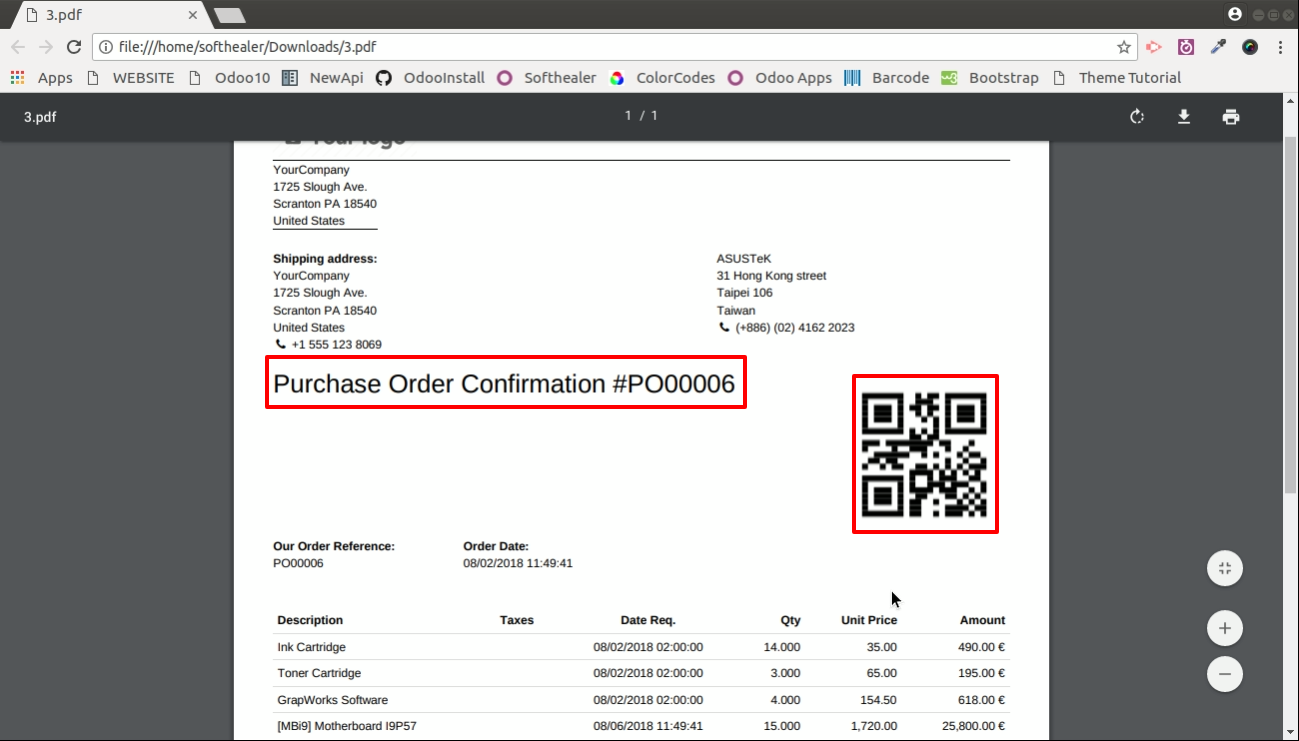Click the Purchase Order Confirmation #PO00006 heading
Image resolution: width=1299 pixels, height=741 pixels.
[x=504, y=384]
